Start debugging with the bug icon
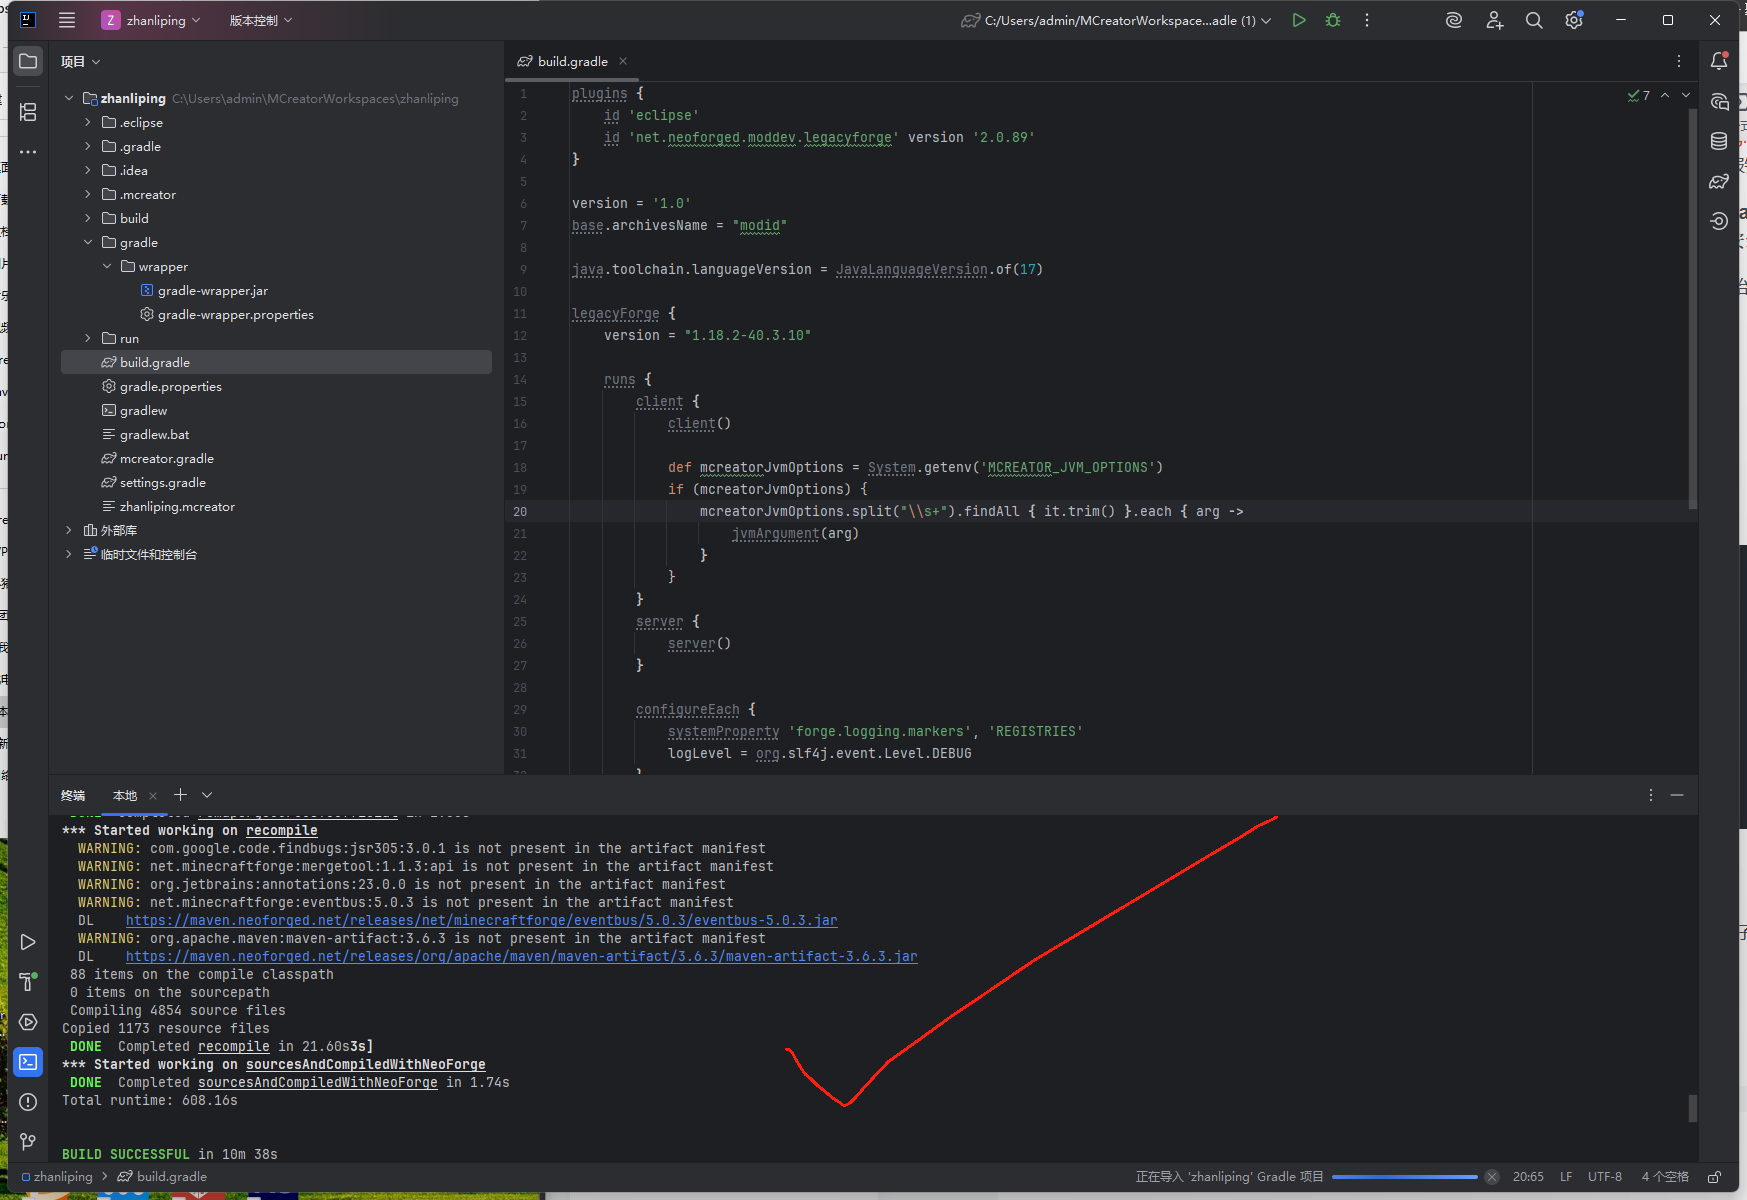 1333,20
